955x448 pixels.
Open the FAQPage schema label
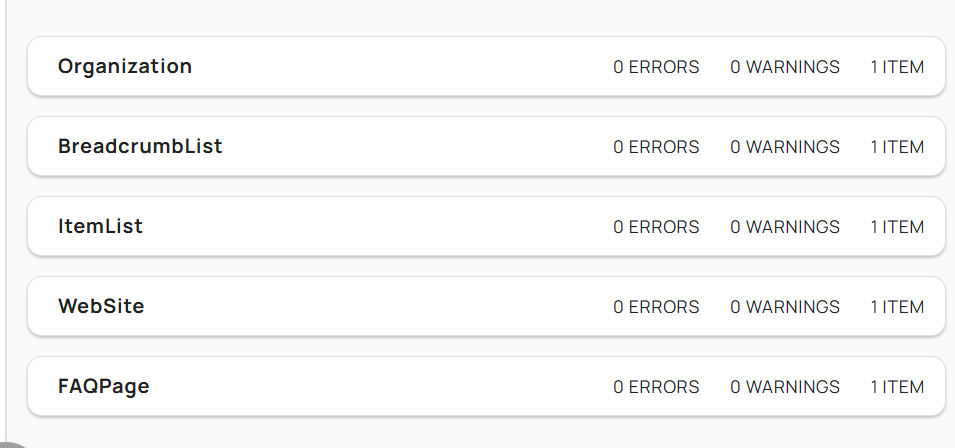[x=104, y=387]
